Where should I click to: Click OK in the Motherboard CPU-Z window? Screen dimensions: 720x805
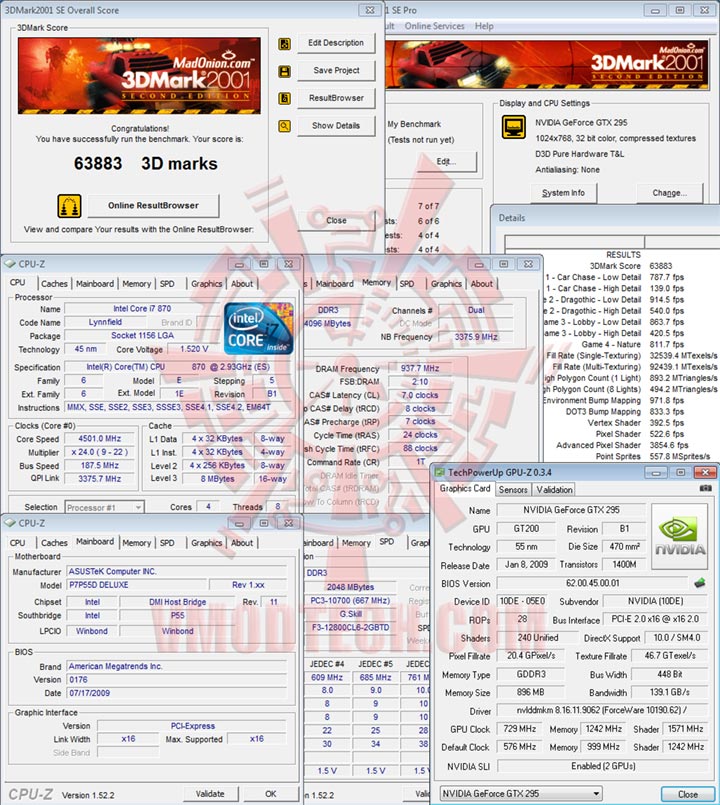click(271, 794)
